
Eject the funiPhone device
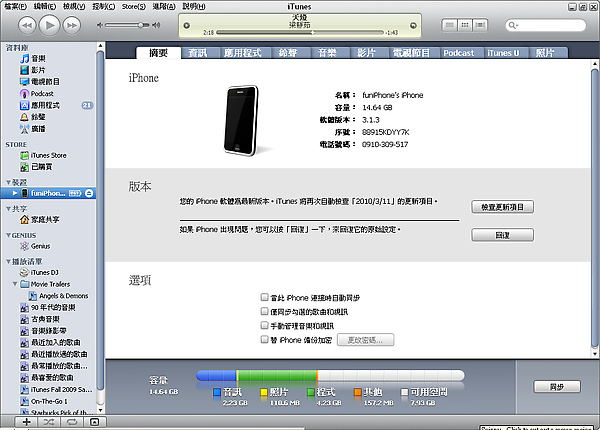point(89,193)
